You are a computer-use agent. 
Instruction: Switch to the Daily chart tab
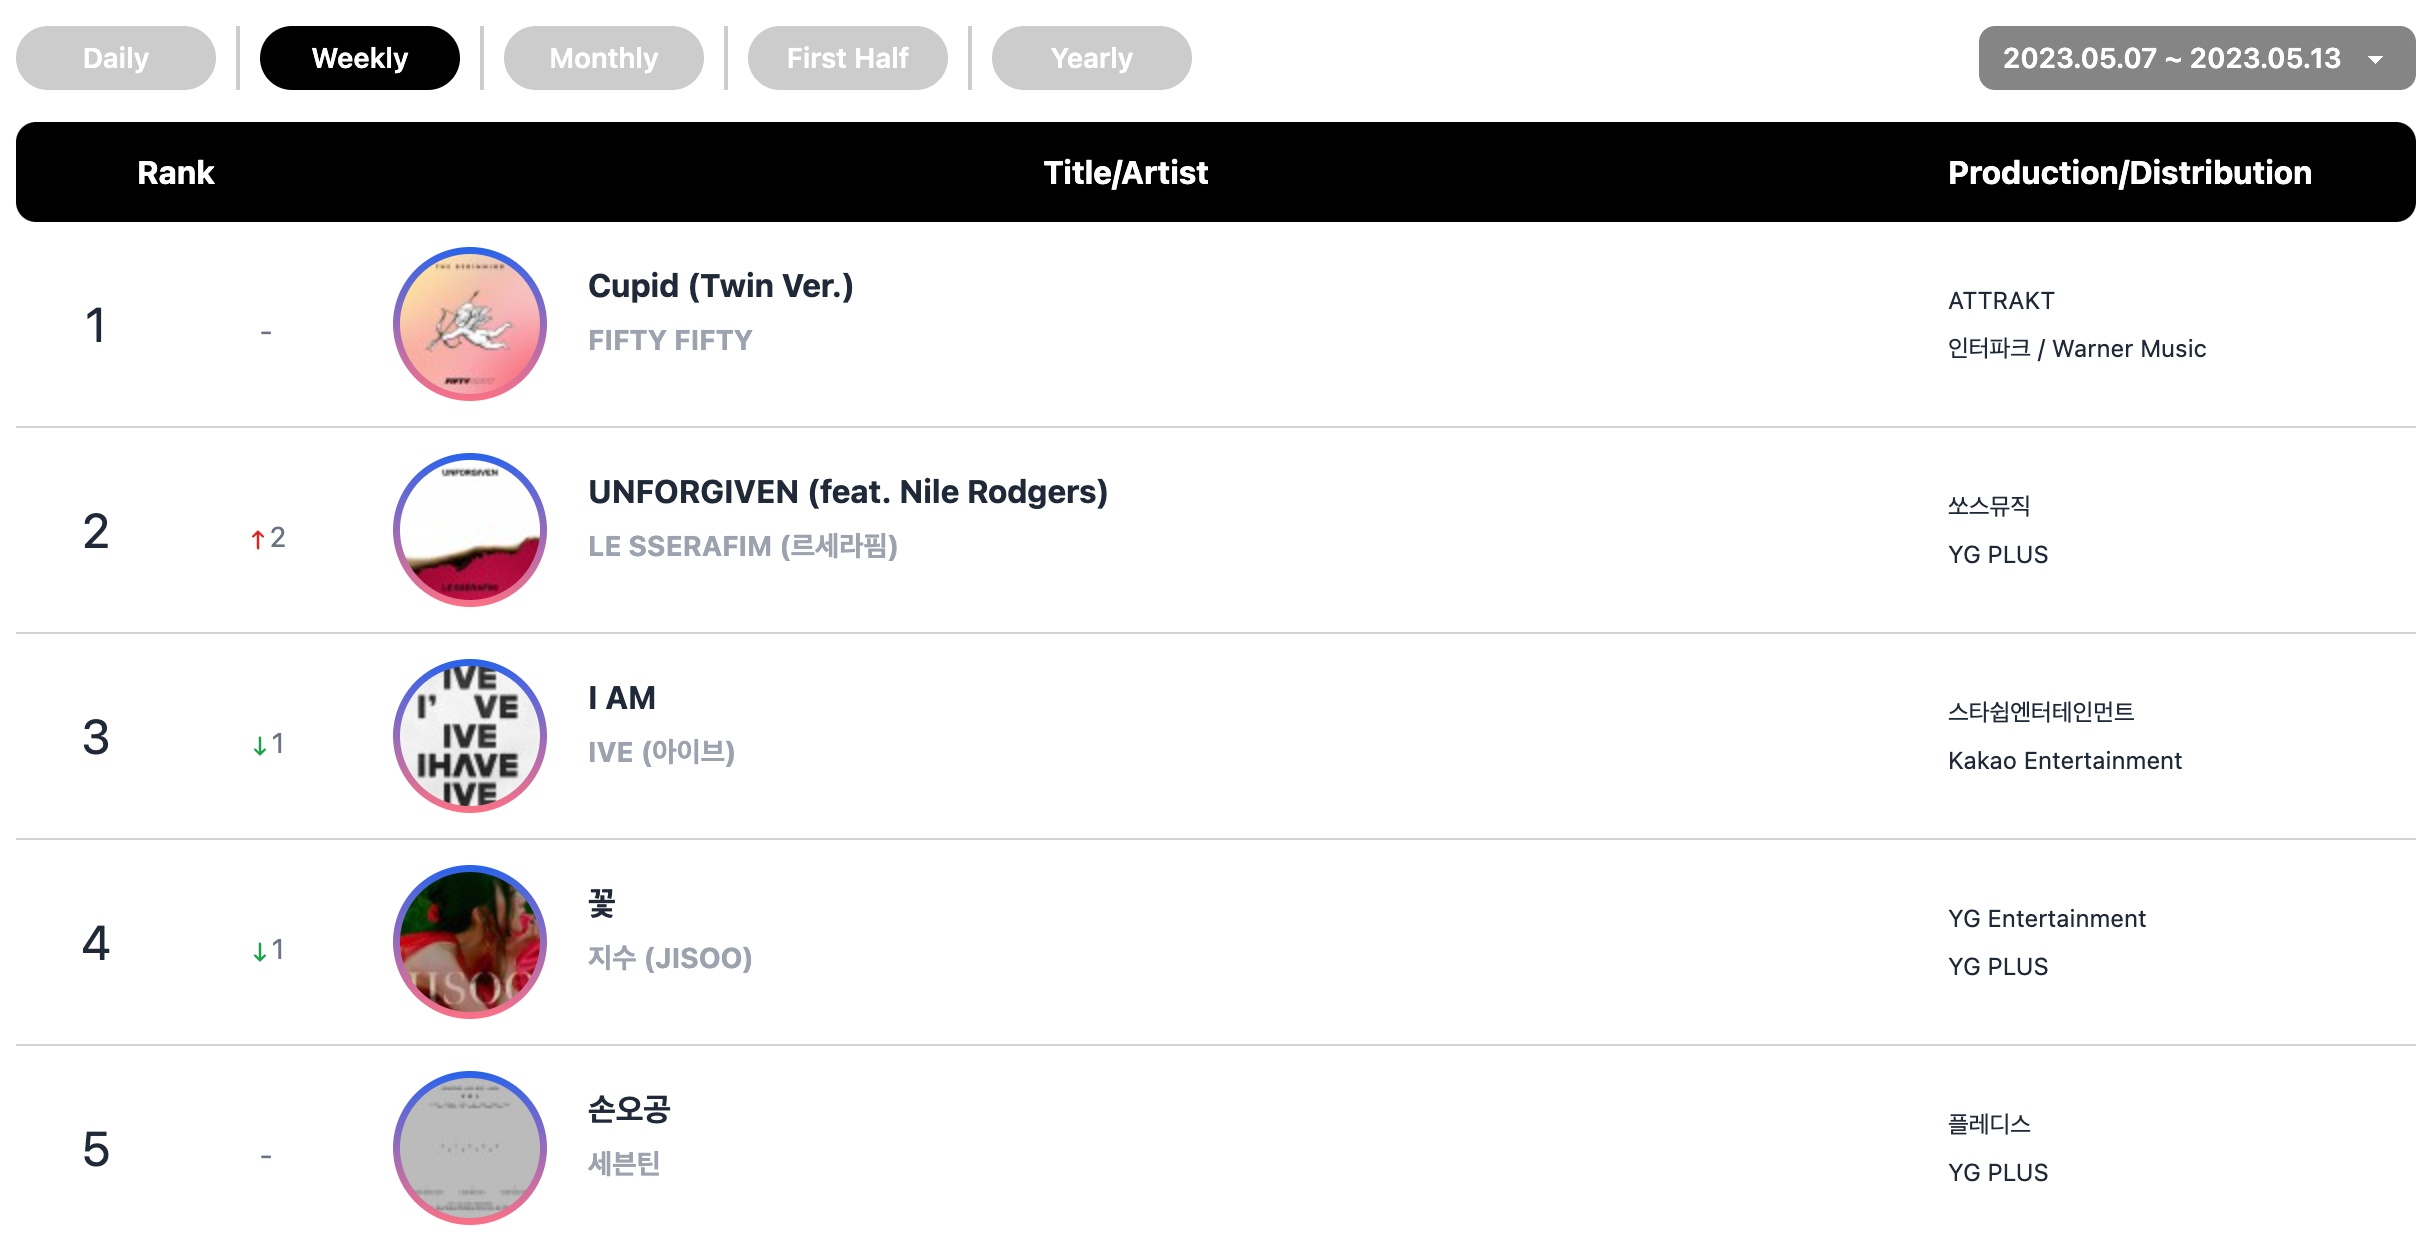[116, 58]
